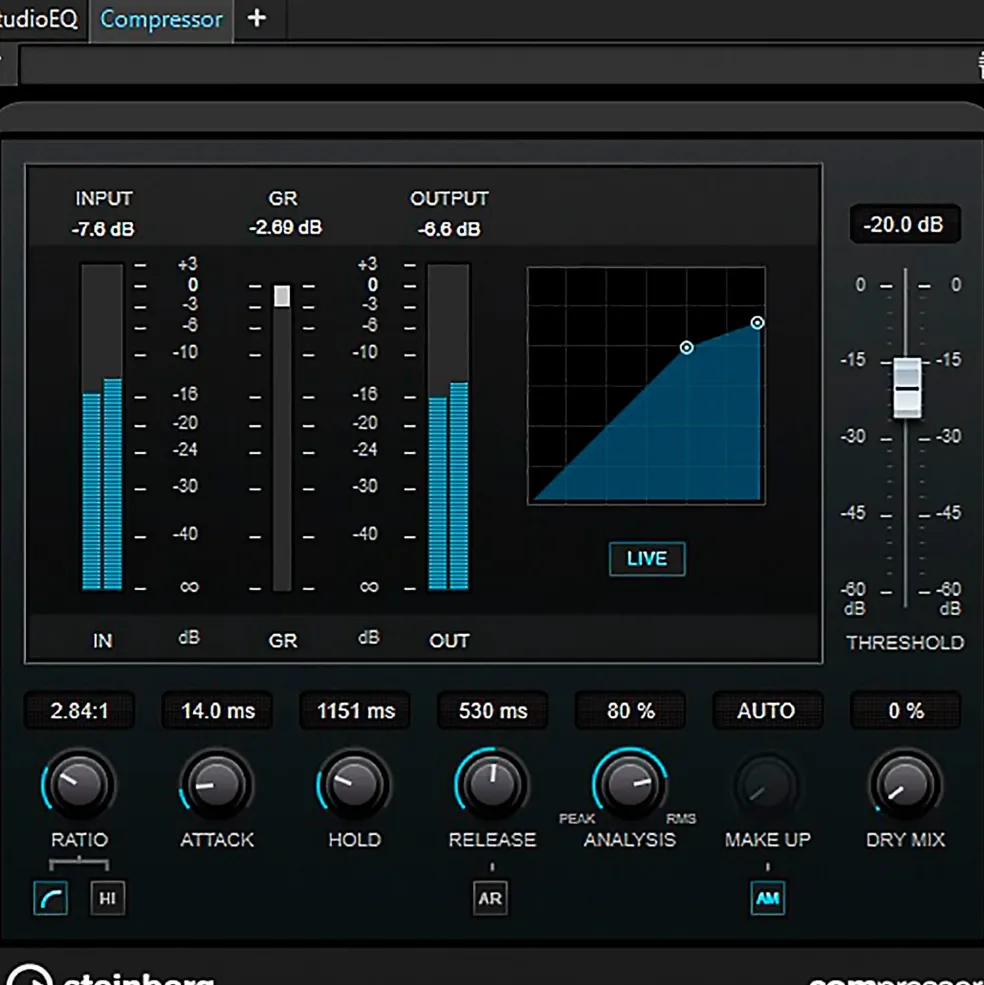Click the Ratio knob
984x985 pixels.
(79, 785)
